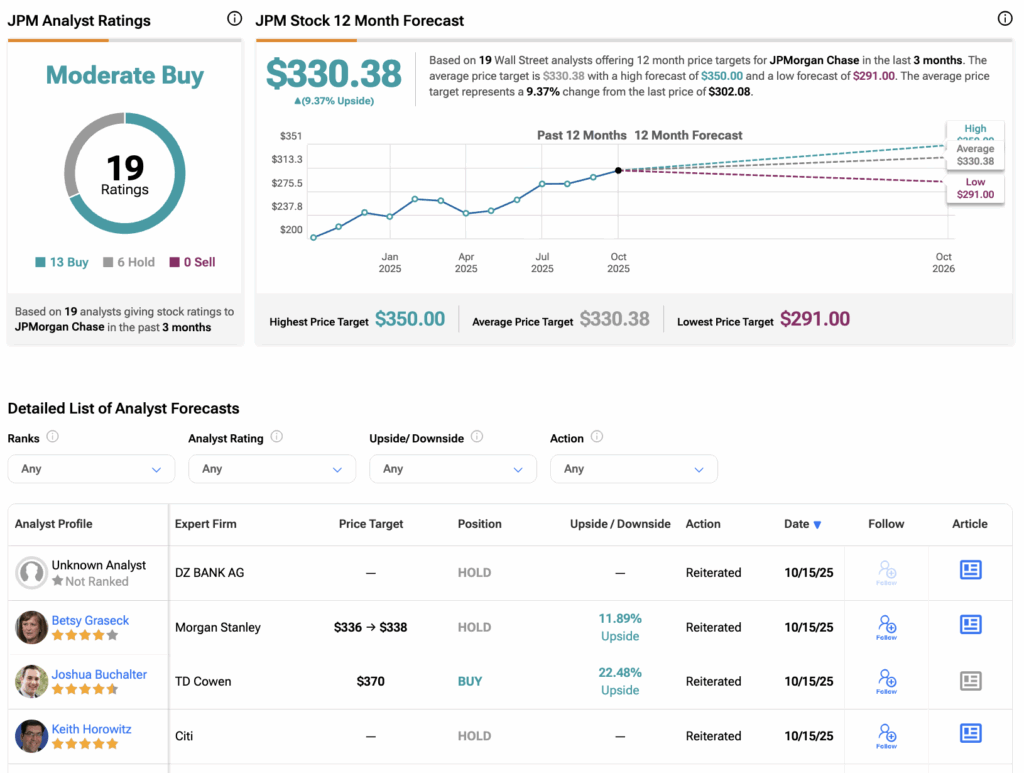Expand the Action filter dropdown
This screenshot has height=773, width=1024.
click(633, 469)
